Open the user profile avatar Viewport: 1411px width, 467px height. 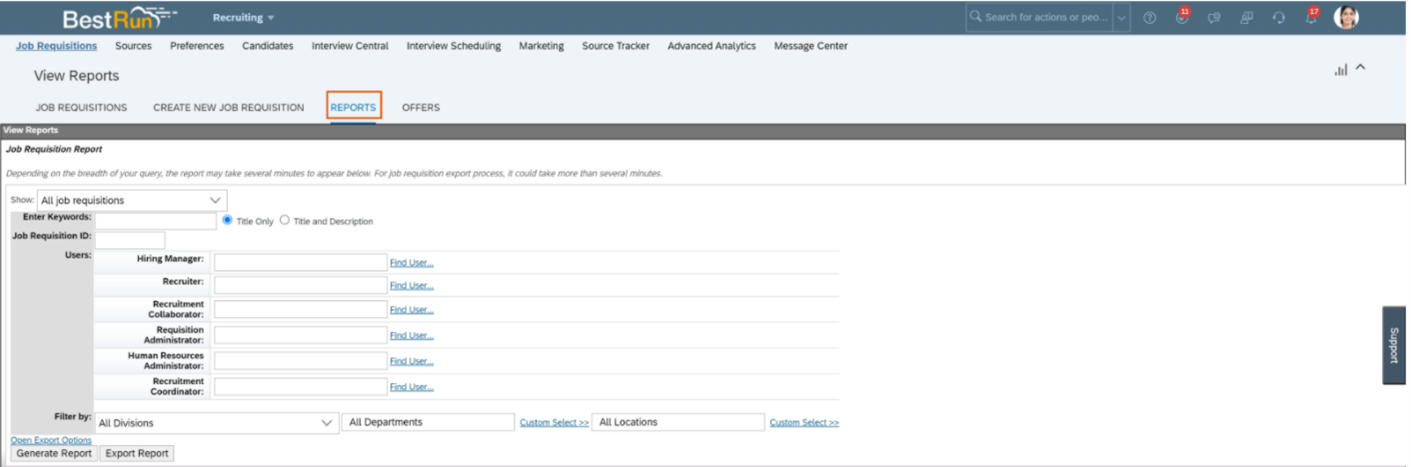tap(1346, 17)
